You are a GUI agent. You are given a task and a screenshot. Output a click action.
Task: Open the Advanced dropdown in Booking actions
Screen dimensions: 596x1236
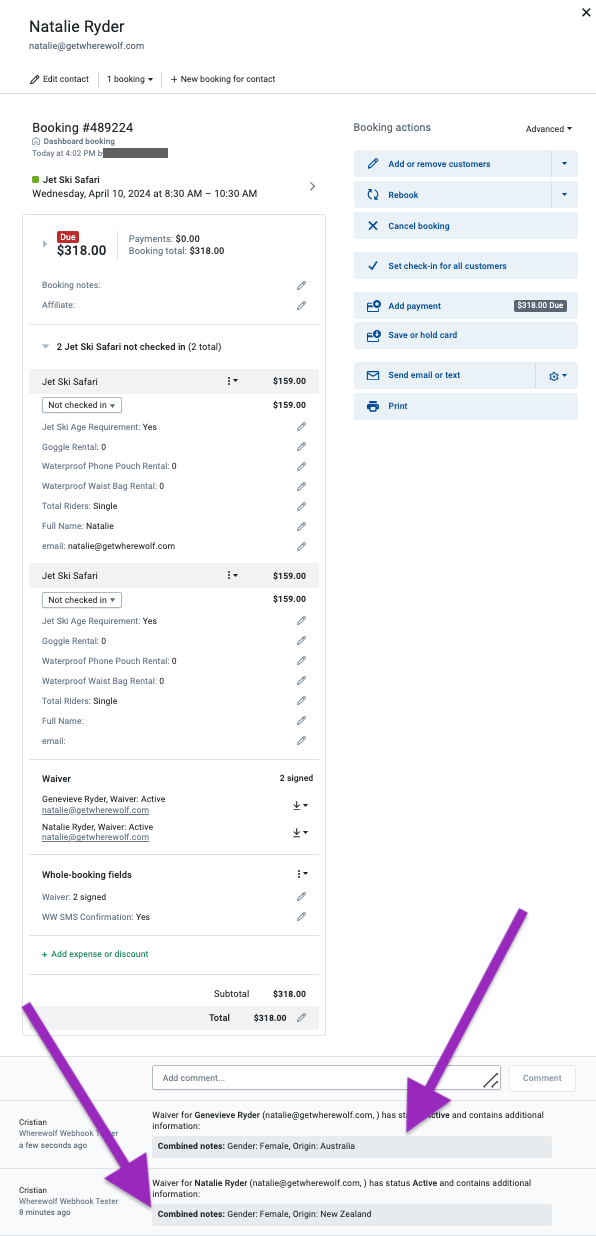(x=549, y=129)
